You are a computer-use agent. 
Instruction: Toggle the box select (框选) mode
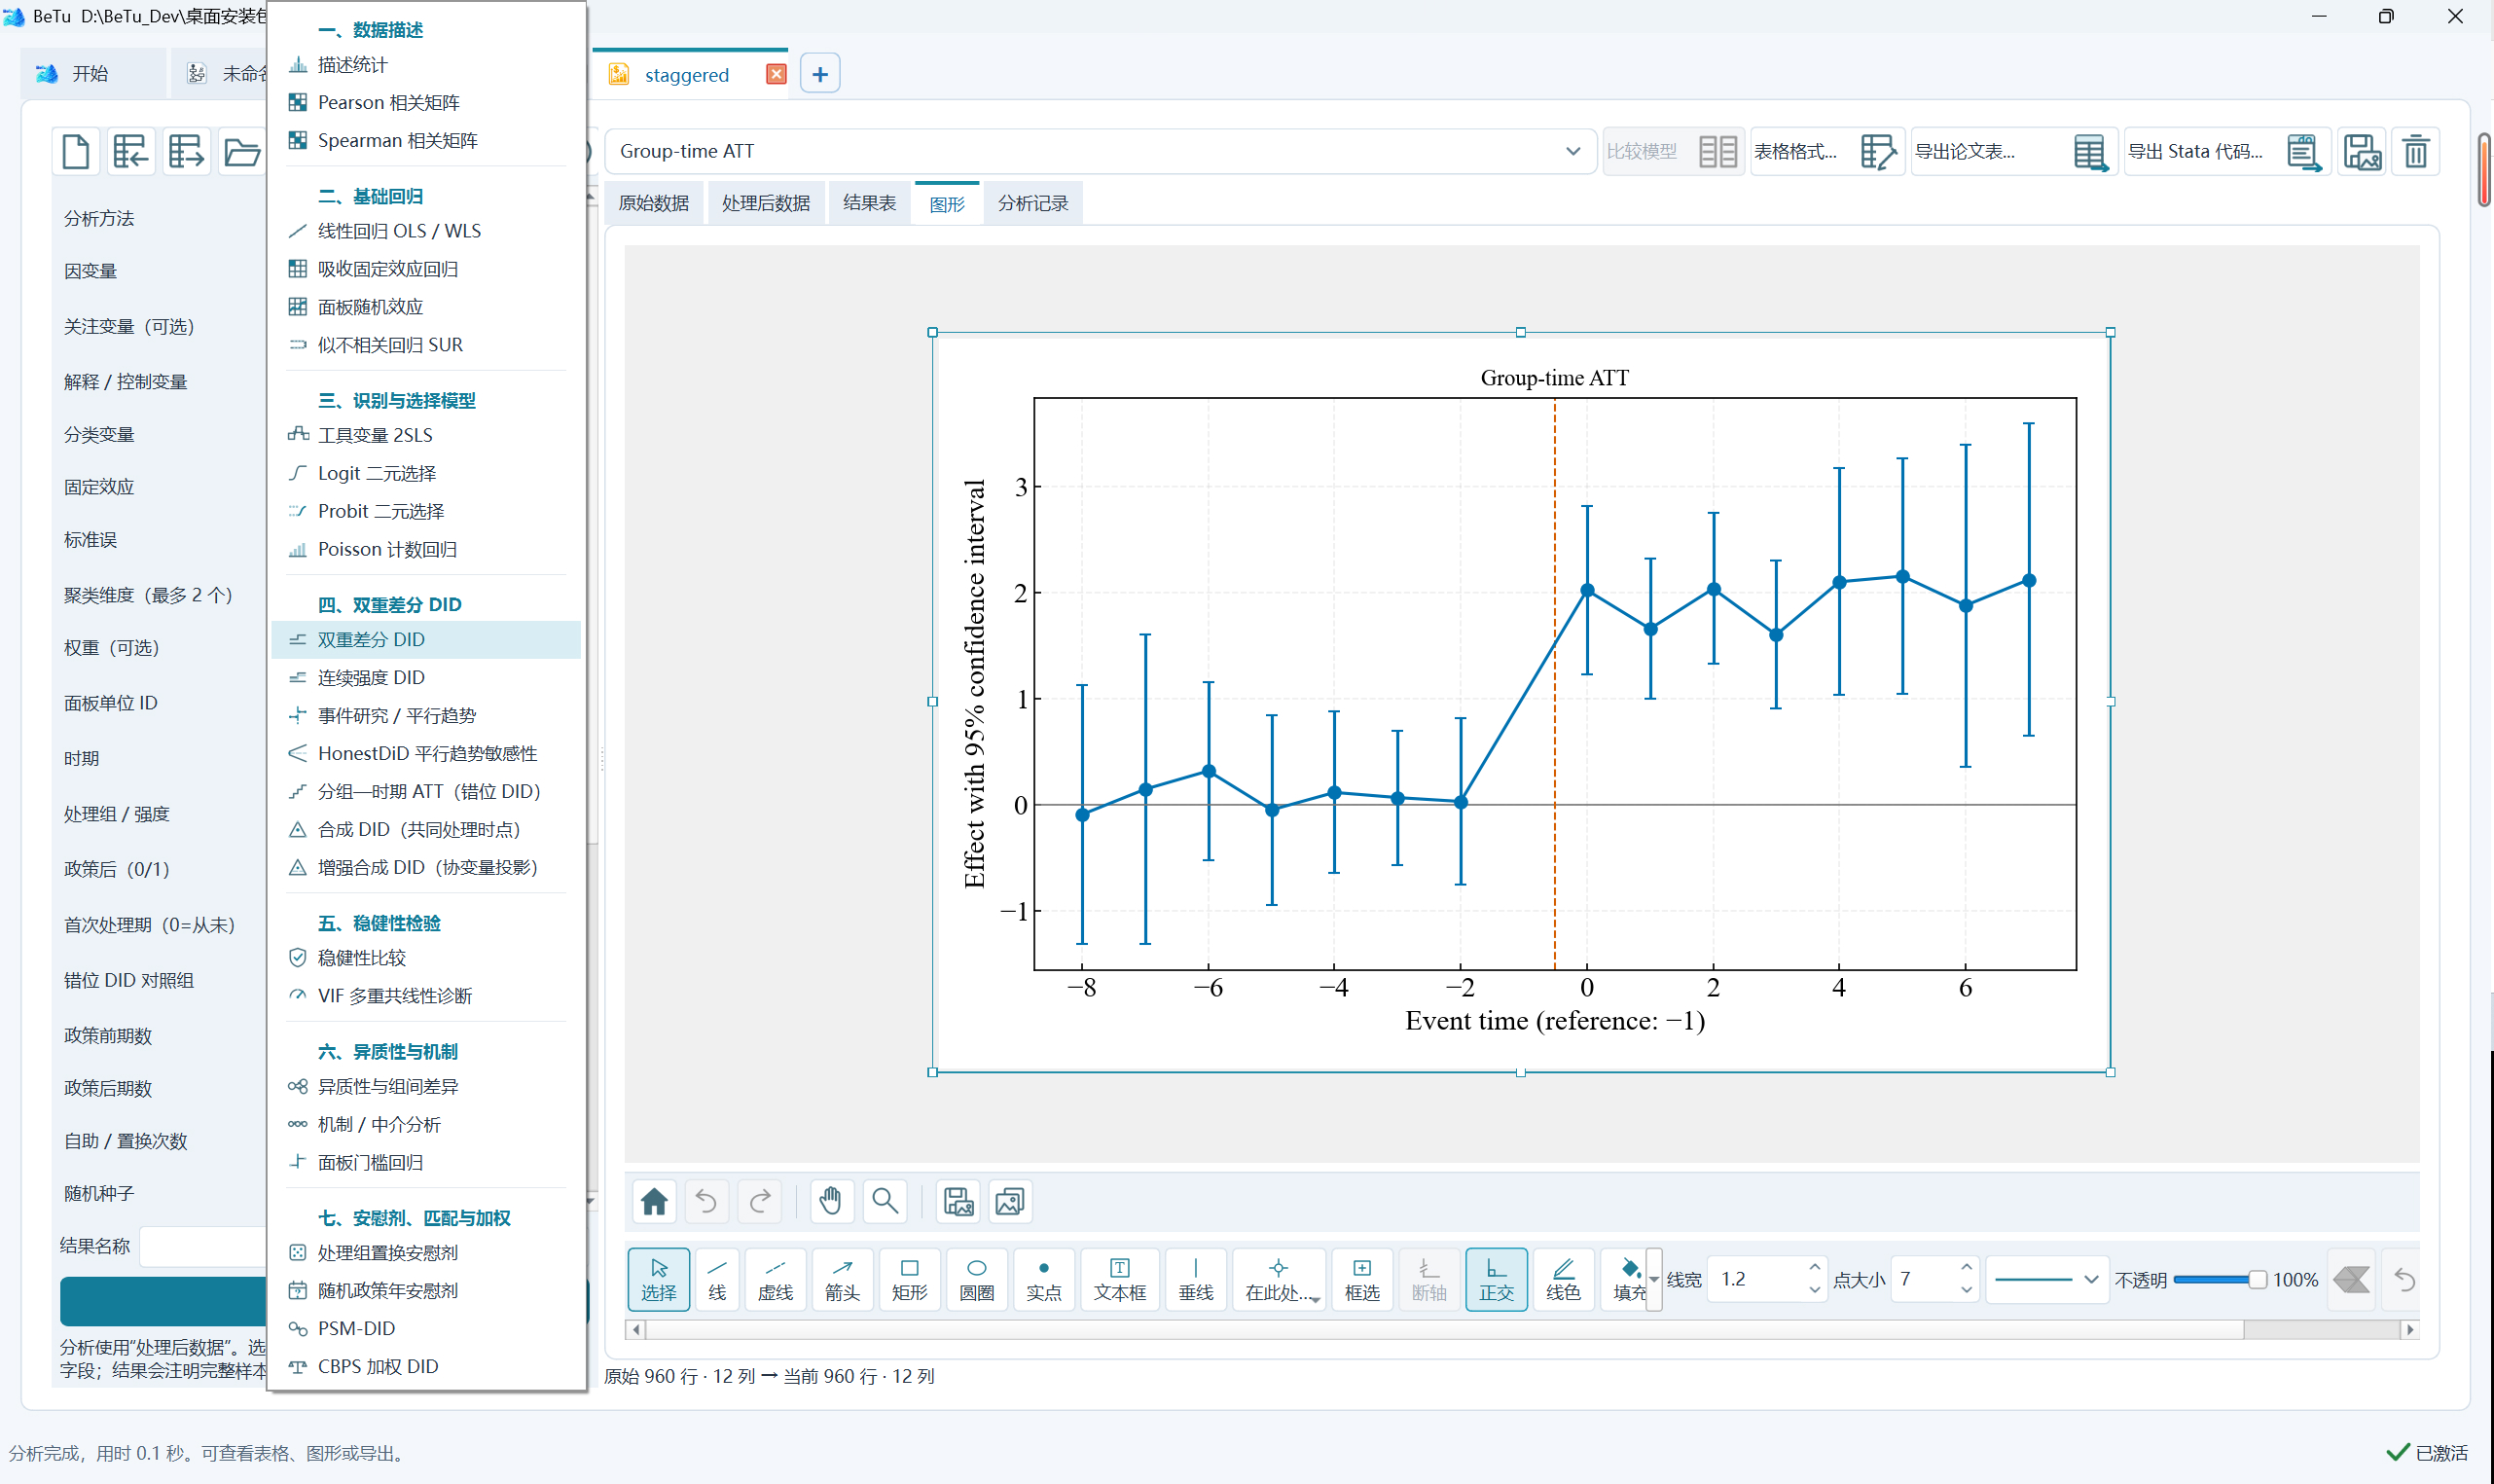coord(1361,1279)
